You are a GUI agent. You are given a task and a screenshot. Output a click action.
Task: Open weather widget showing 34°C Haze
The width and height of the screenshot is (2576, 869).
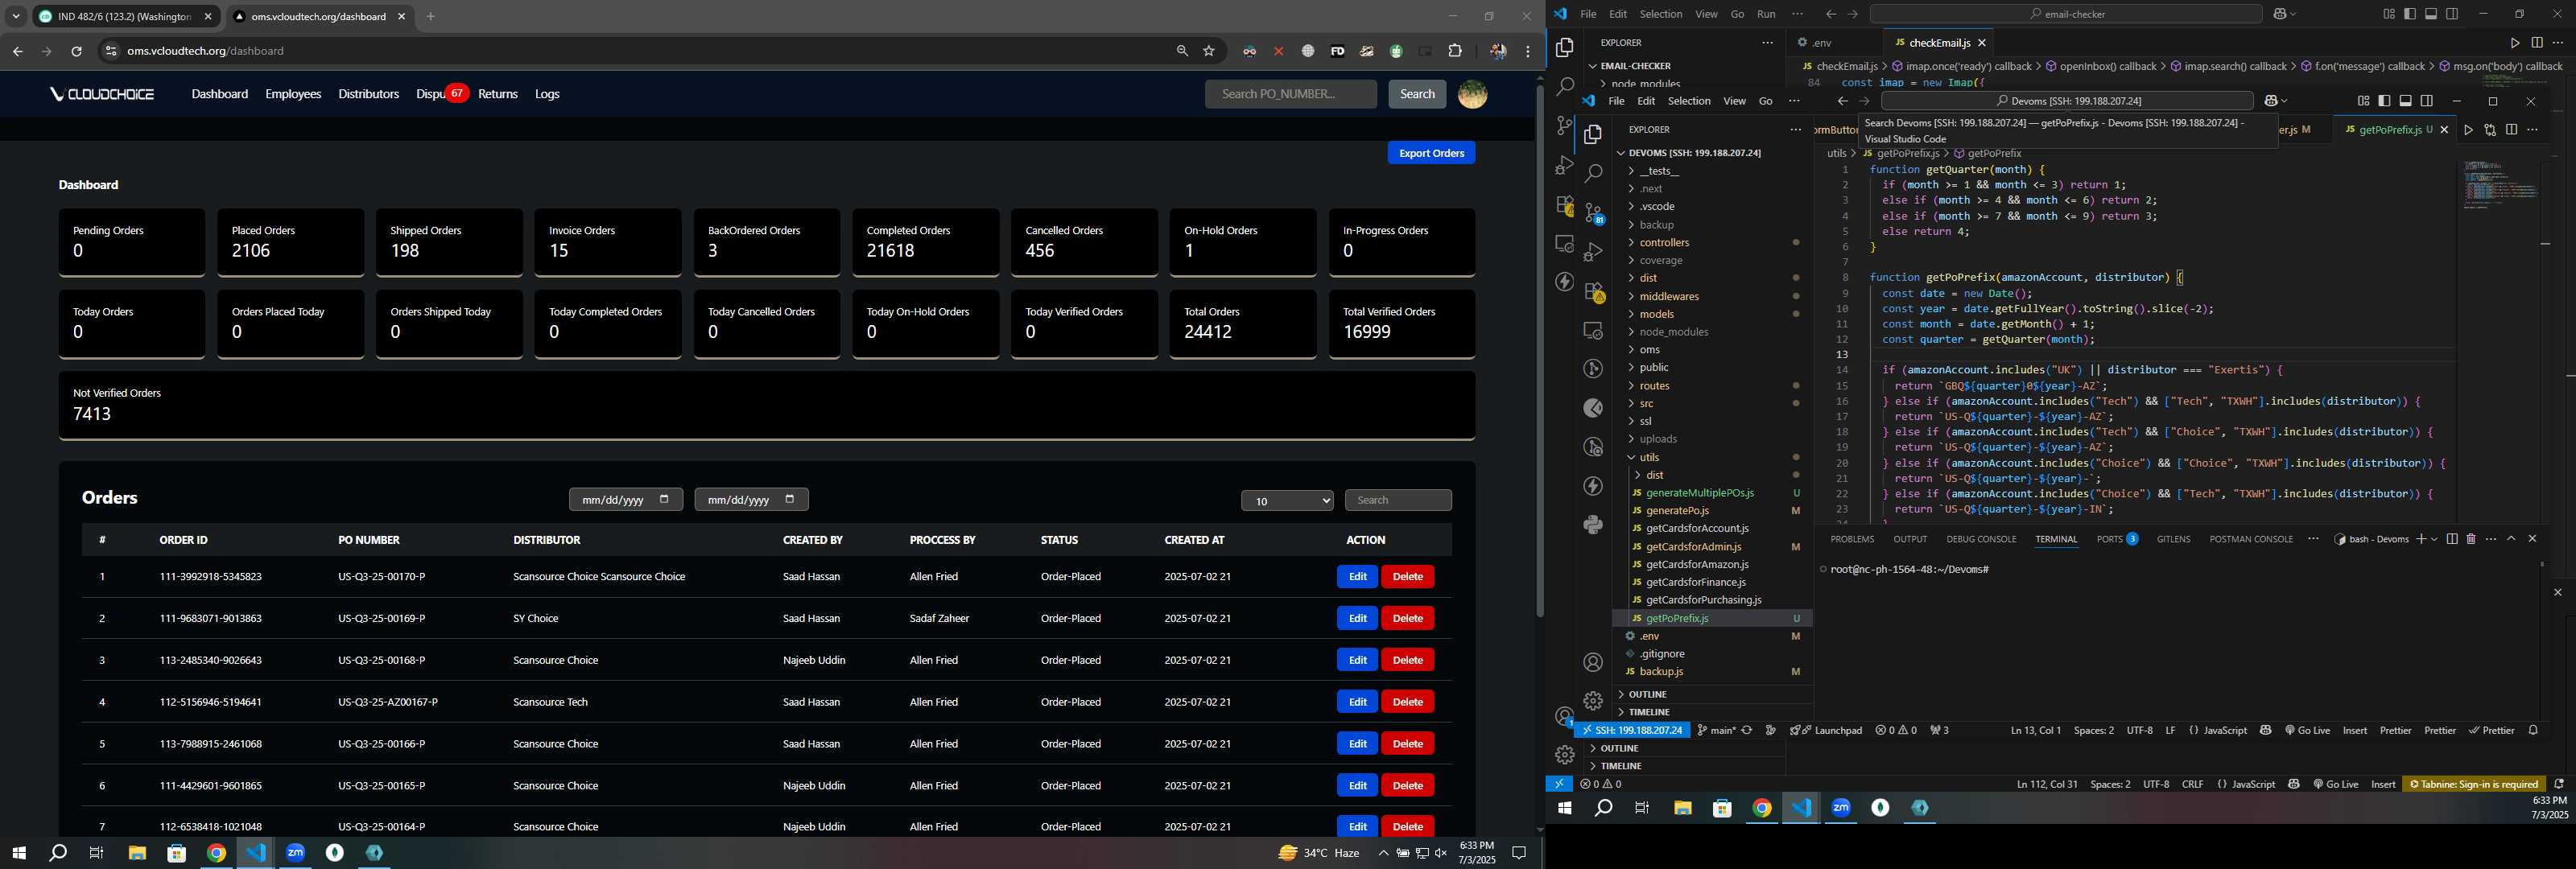(x=1319, y=853)
